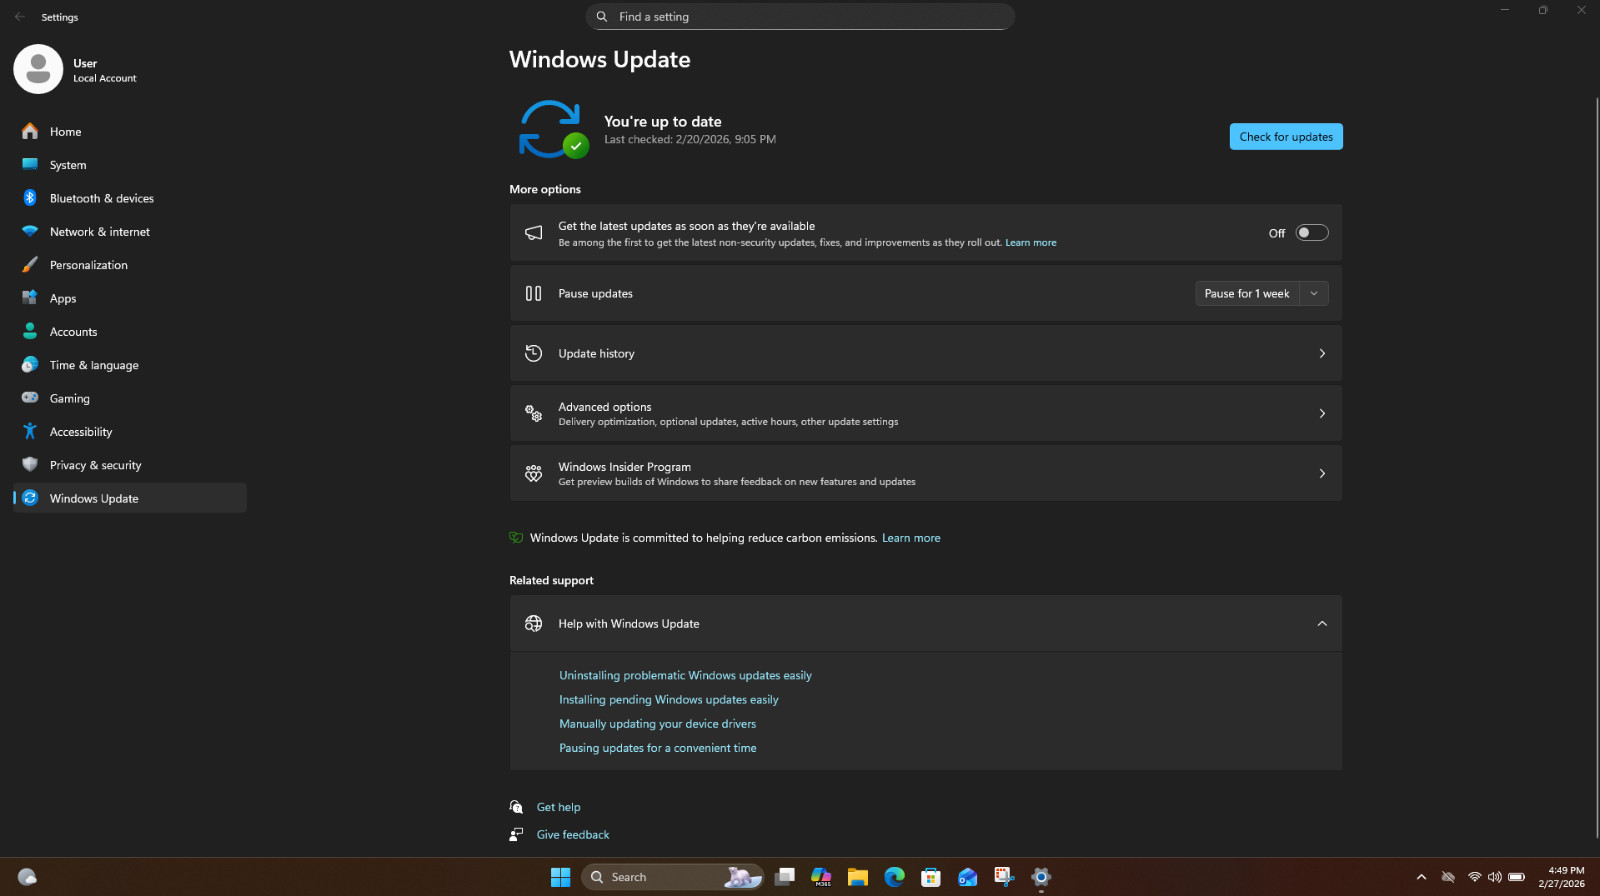The width and height of the screenshot is (1600, 896).
Task: Click Learn more link about latest updates
Action: [x=1031, y=243]
